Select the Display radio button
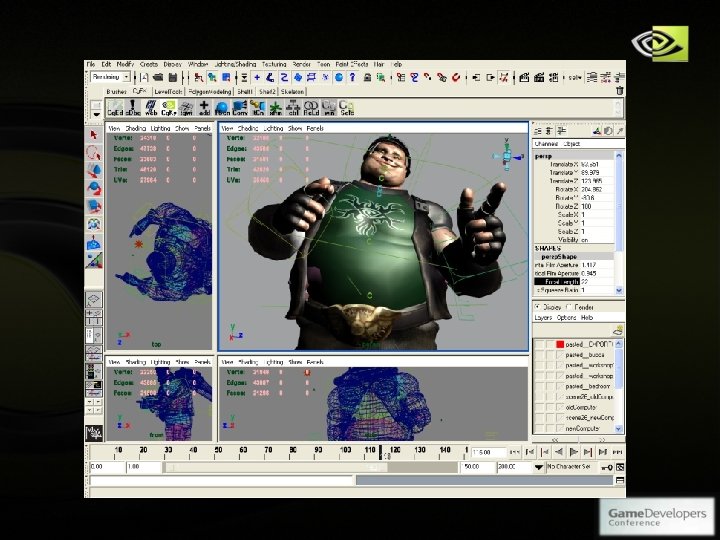The width and height of the screenshot is (720, 540). click(537, 307)
